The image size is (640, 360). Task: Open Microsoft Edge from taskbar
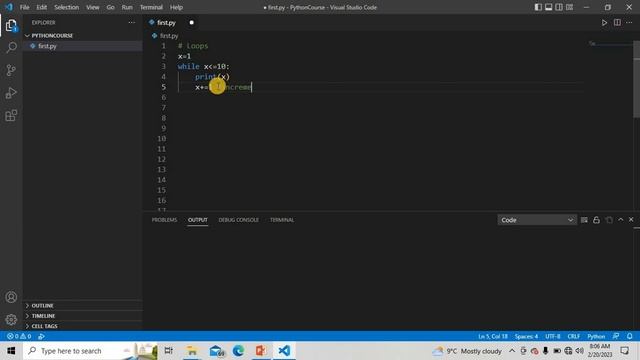pyautogui.click(x=238, y=351)
